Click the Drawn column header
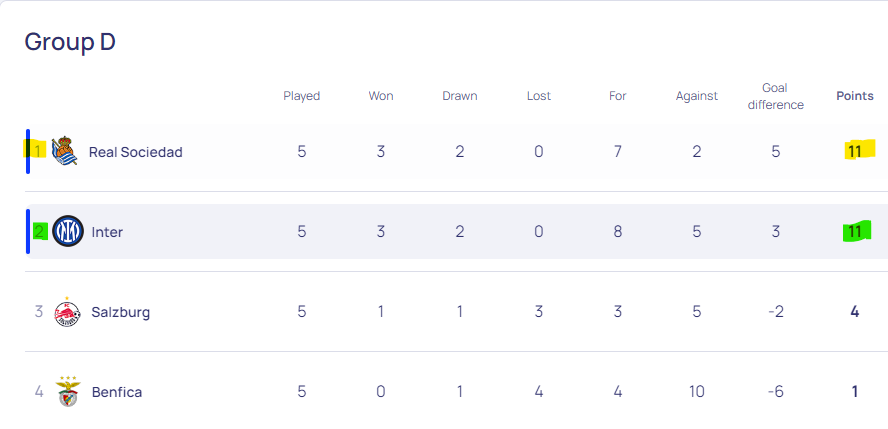The image size is (888, 429). click(459, 96)
